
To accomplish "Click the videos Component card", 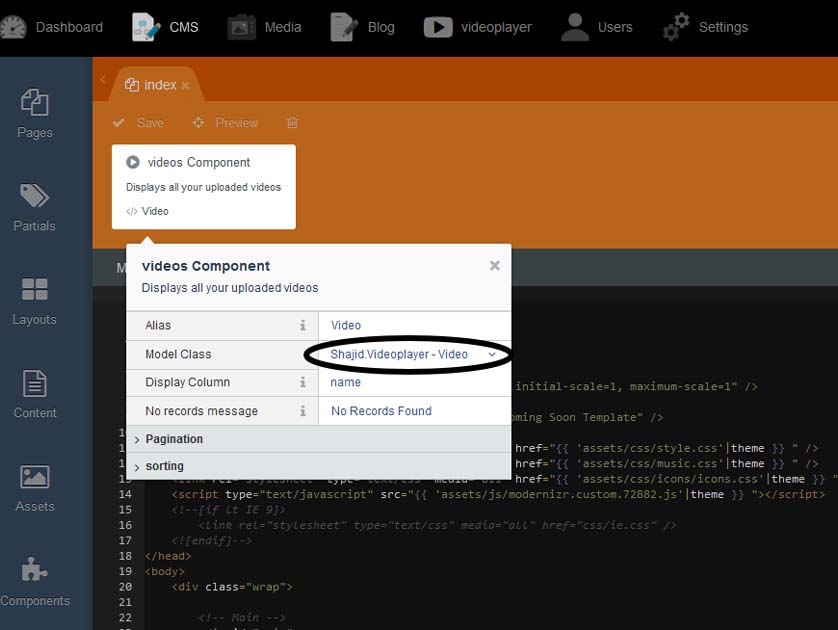I will pos(204,186).
